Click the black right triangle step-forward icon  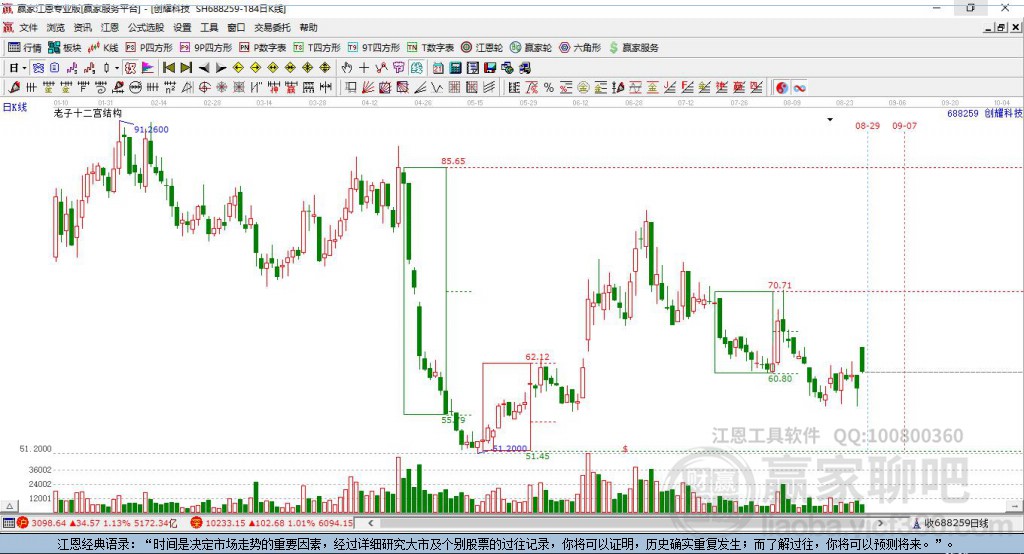pyautogui.click(x=221, y=68)
